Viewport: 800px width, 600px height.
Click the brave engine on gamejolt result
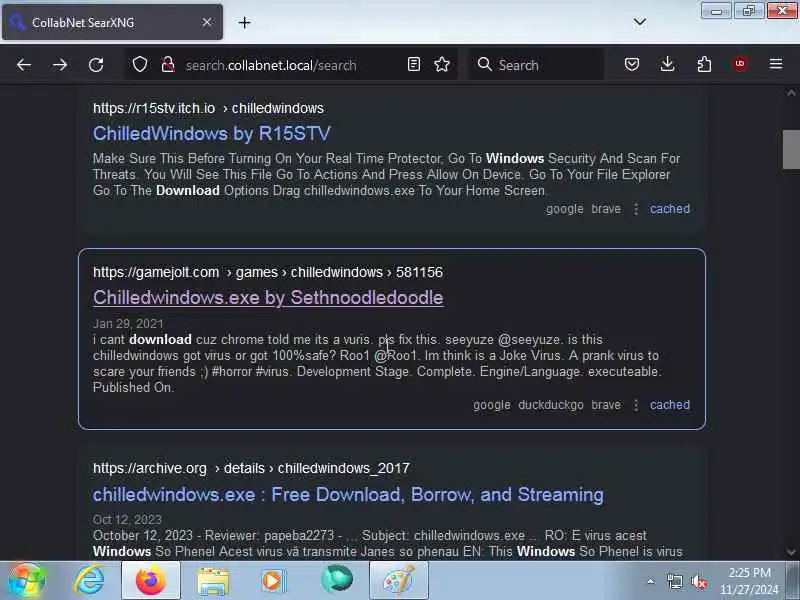pos(606,405)
